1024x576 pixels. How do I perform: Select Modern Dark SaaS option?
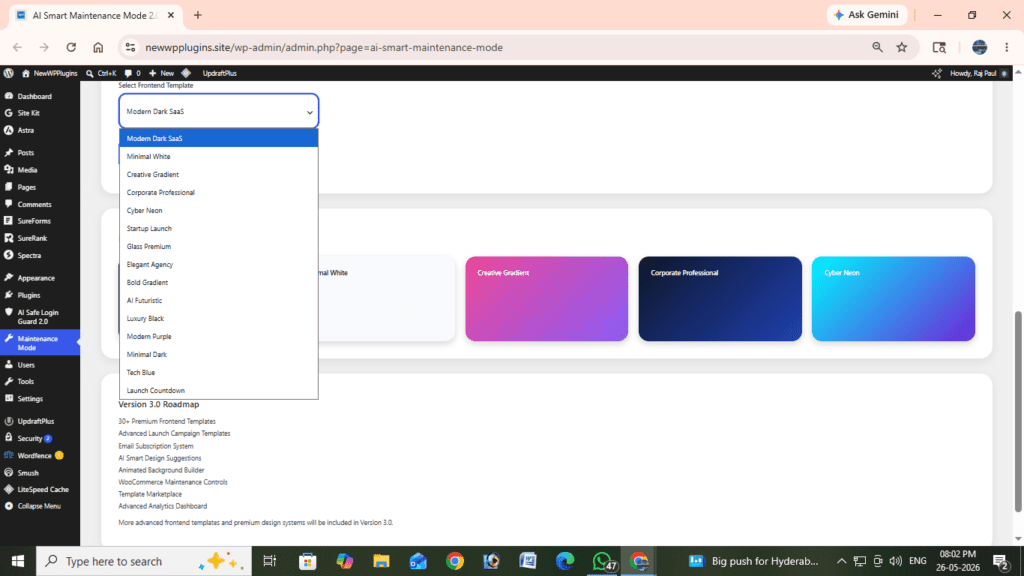click(219, 138)
